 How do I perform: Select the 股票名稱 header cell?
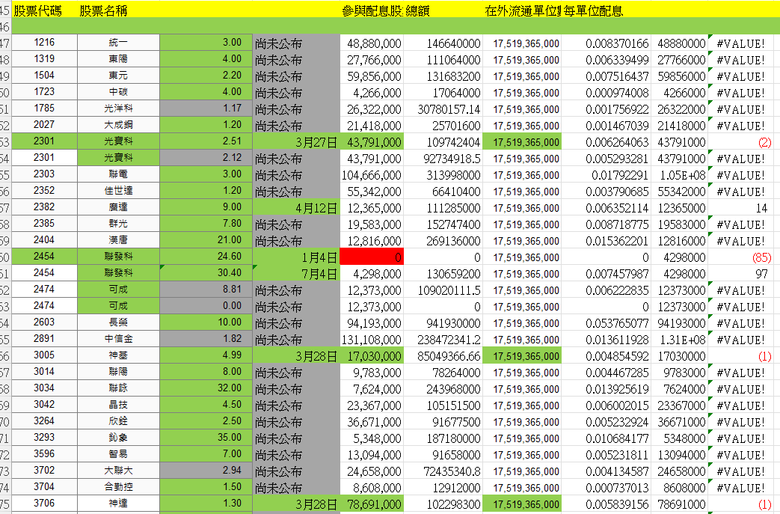(118, 10)
